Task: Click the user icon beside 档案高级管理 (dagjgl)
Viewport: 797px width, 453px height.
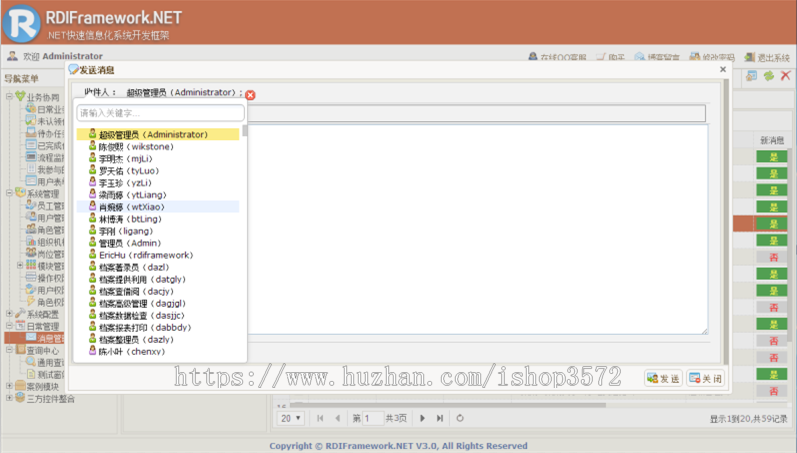Action: (x=93, y=303)
